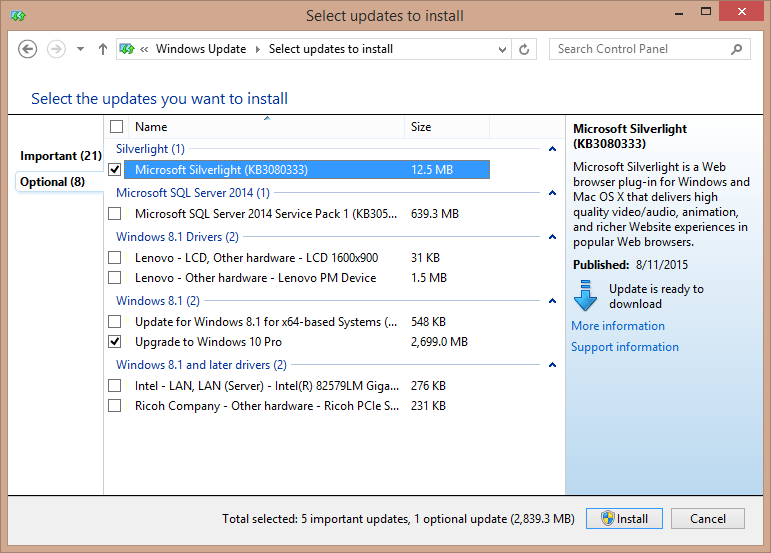Check Lenovo LCD 1600x900 driver update
Viewport: 771px width, 553px height.
coord(115,258)
